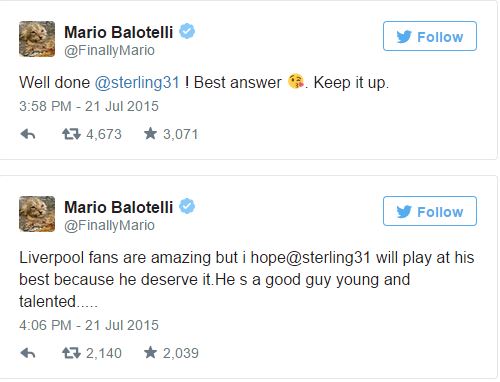Favorite the 'Liverpool fans are amazing' tweet
Screen dimensions: 500x382
150,353
